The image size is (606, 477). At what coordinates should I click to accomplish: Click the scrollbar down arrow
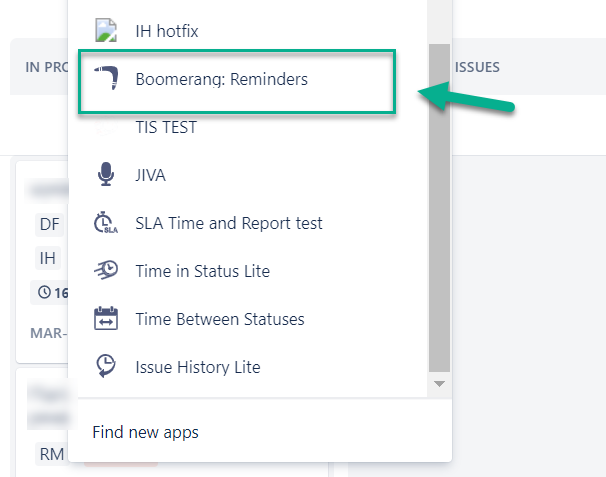tap(438, 383)
